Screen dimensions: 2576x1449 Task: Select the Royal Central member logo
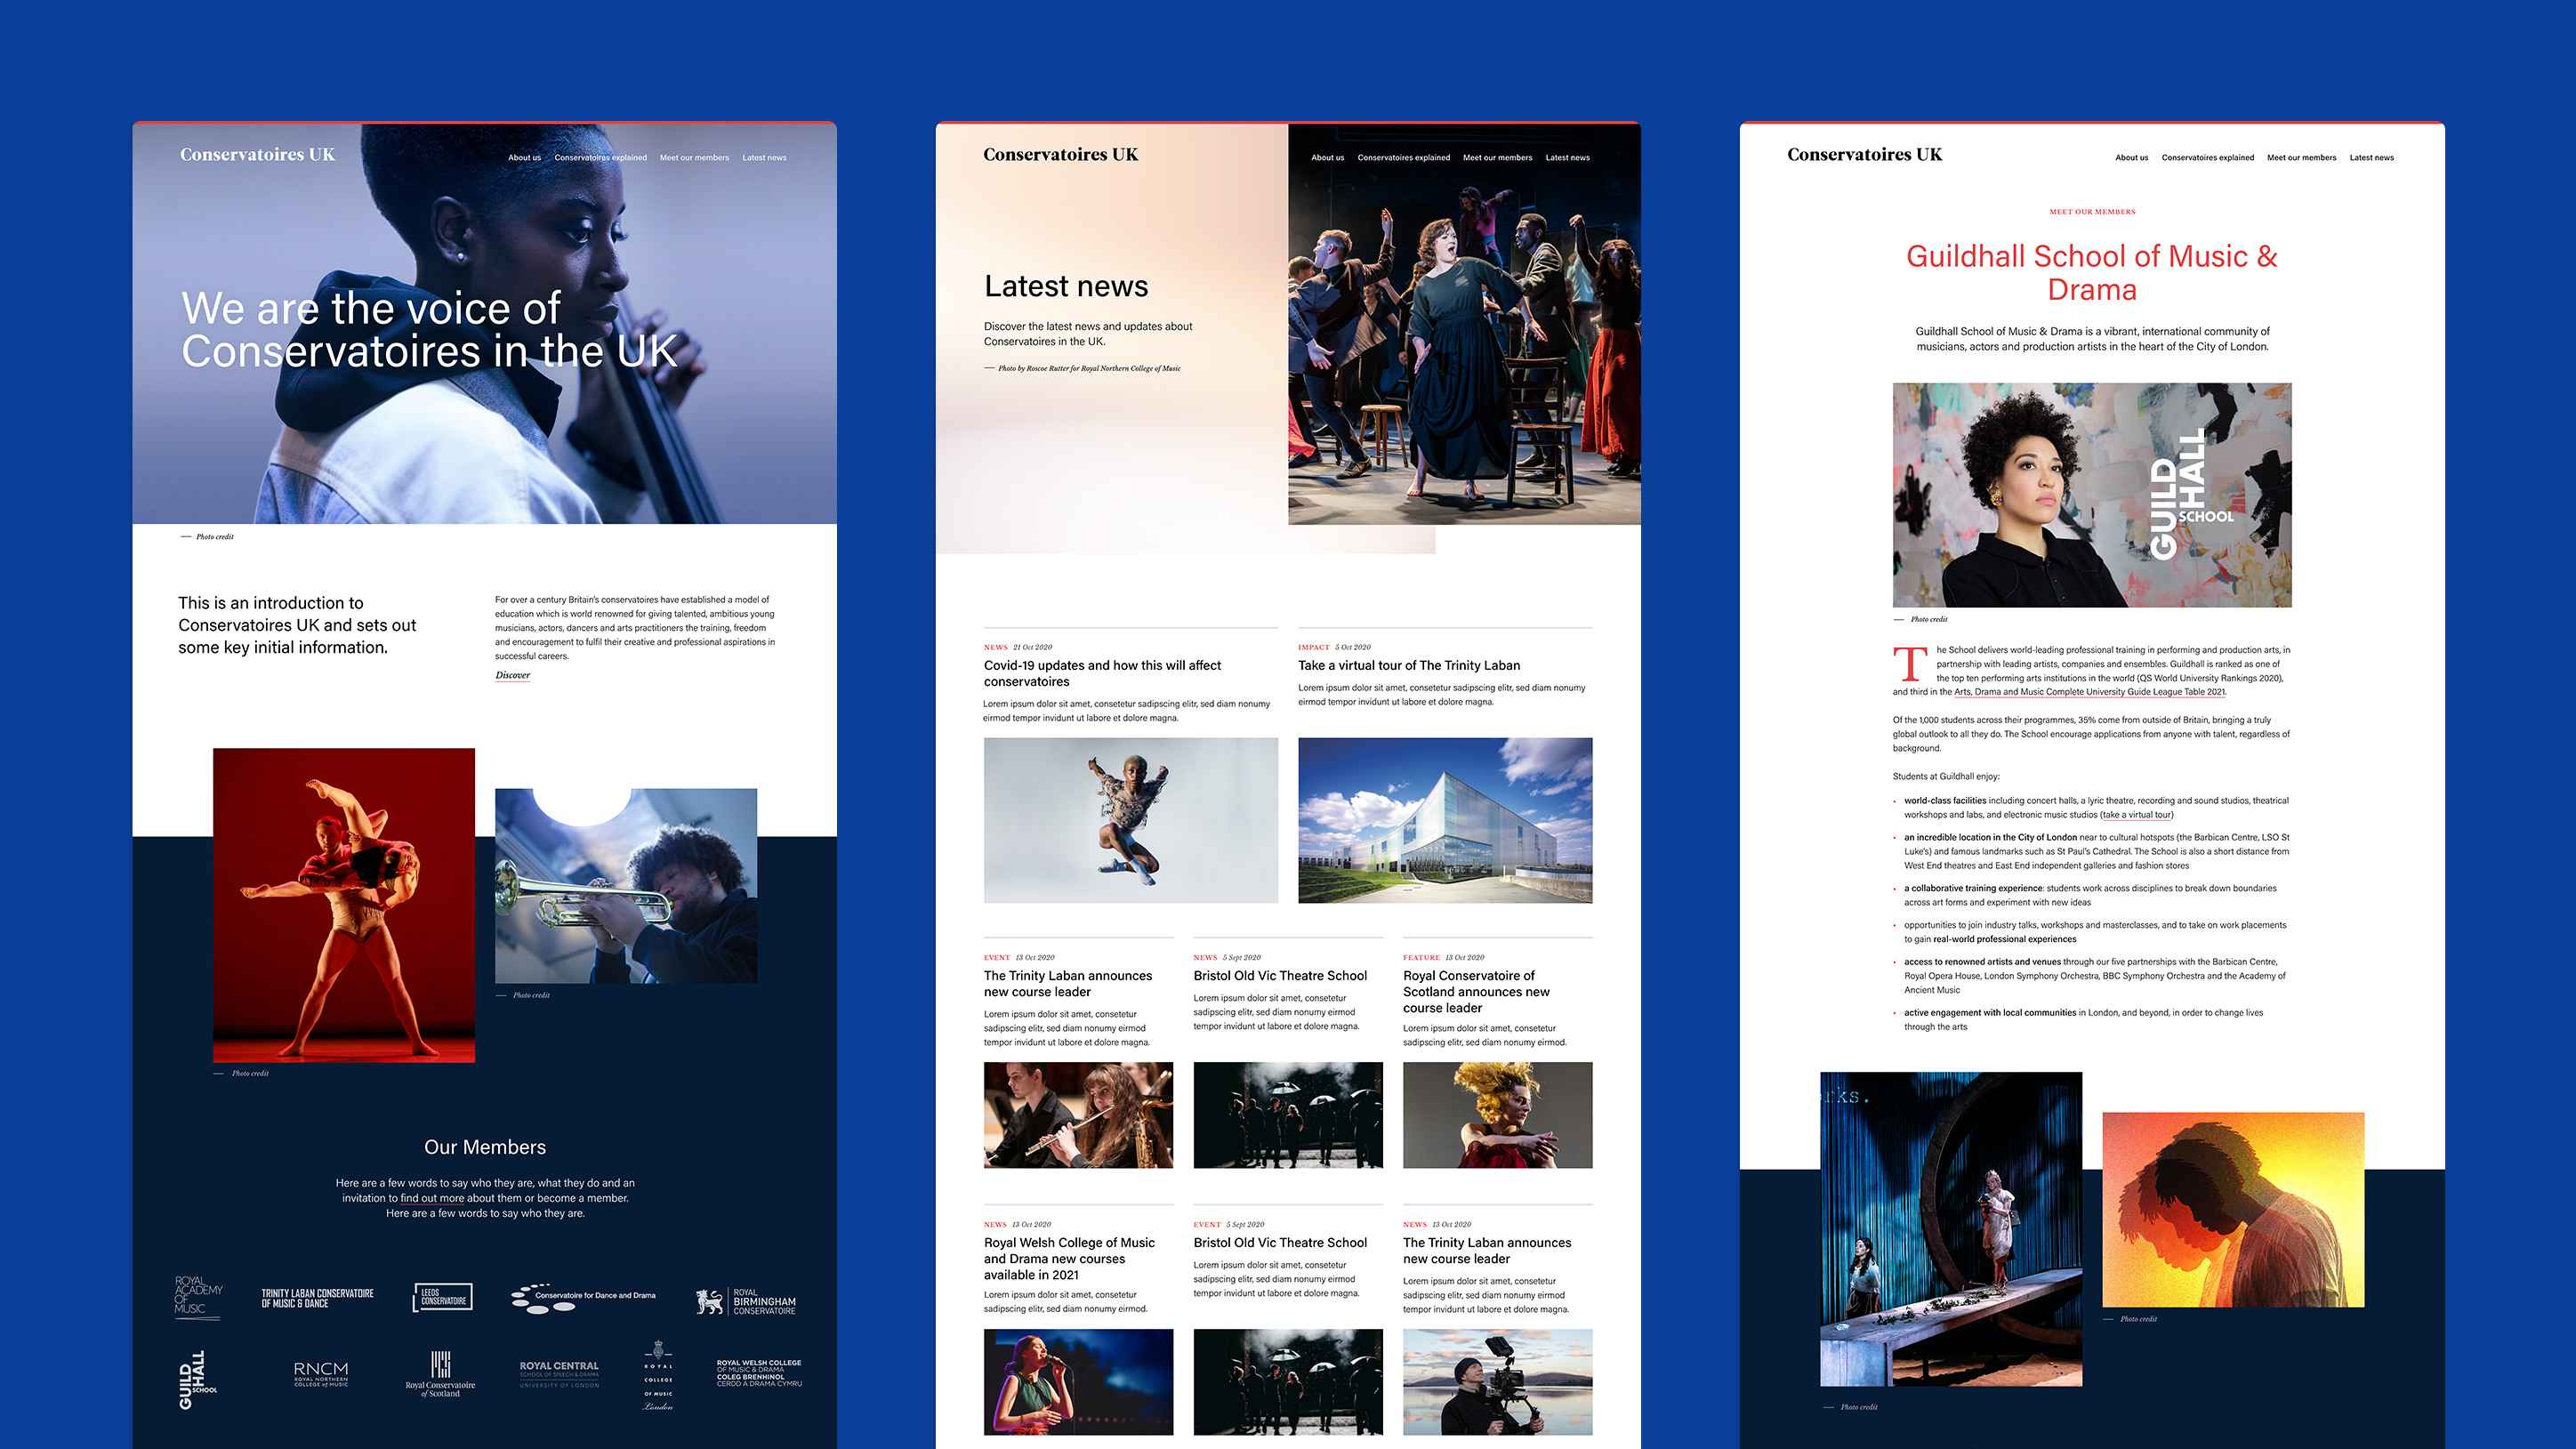559,1374
